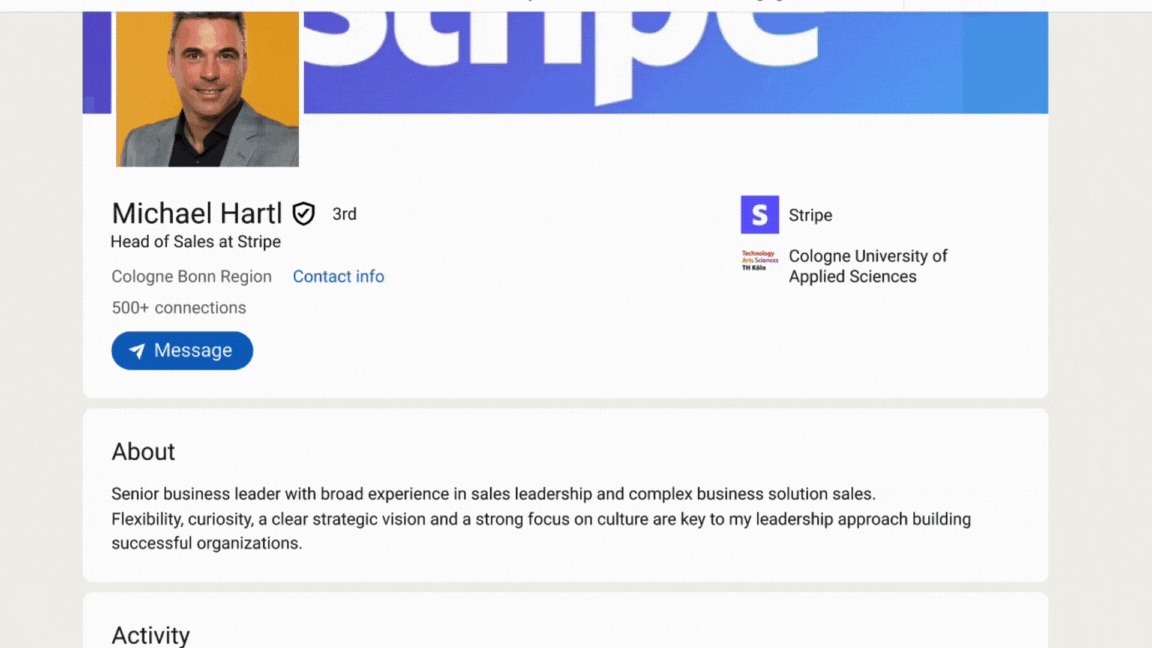This screenshot has width=1152, height=648.
Task: Click the paper plane icon inside the Message button
Action: point(136,350)
